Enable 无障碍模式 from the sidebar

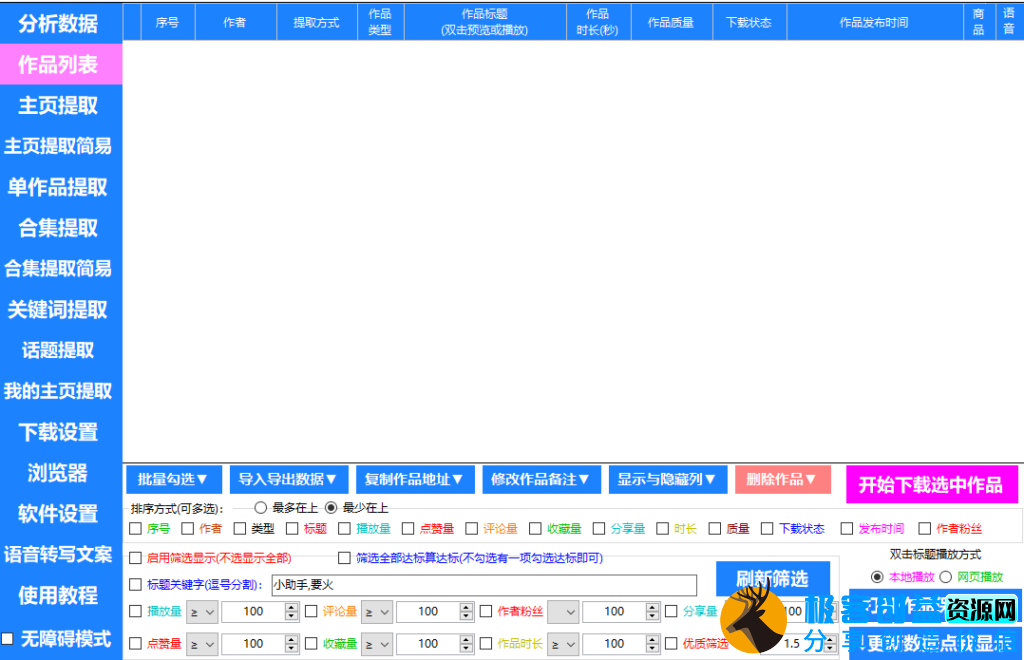(60, 637)
